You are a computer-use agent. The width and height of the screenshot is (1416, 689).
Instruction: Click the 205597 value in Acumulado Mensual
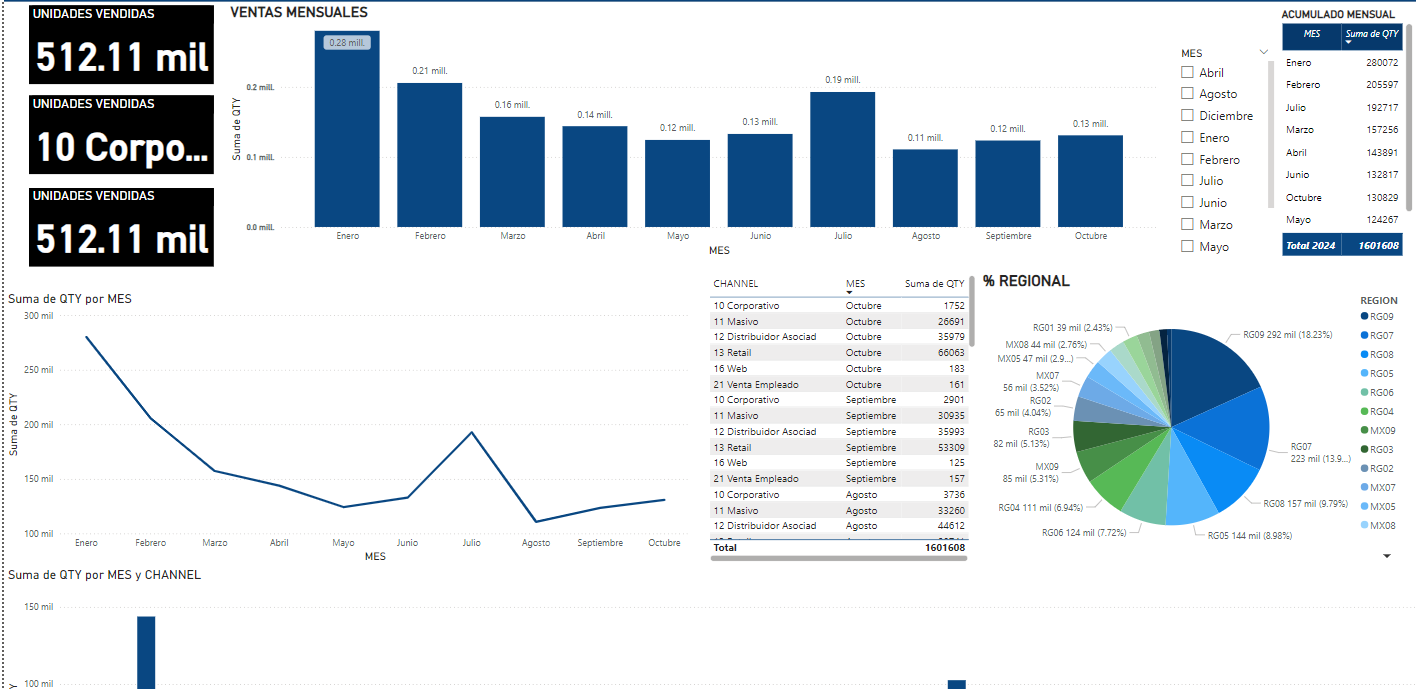click(x=1382, y=85)
